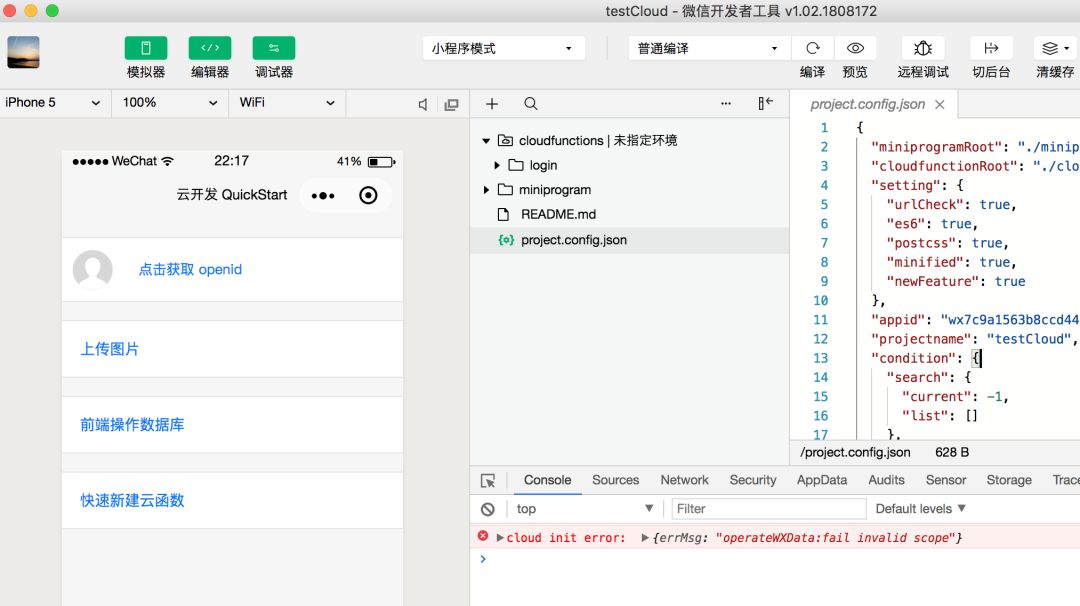Click 点击获取 openid link
1080x606 pixels.
pos(190,269)
